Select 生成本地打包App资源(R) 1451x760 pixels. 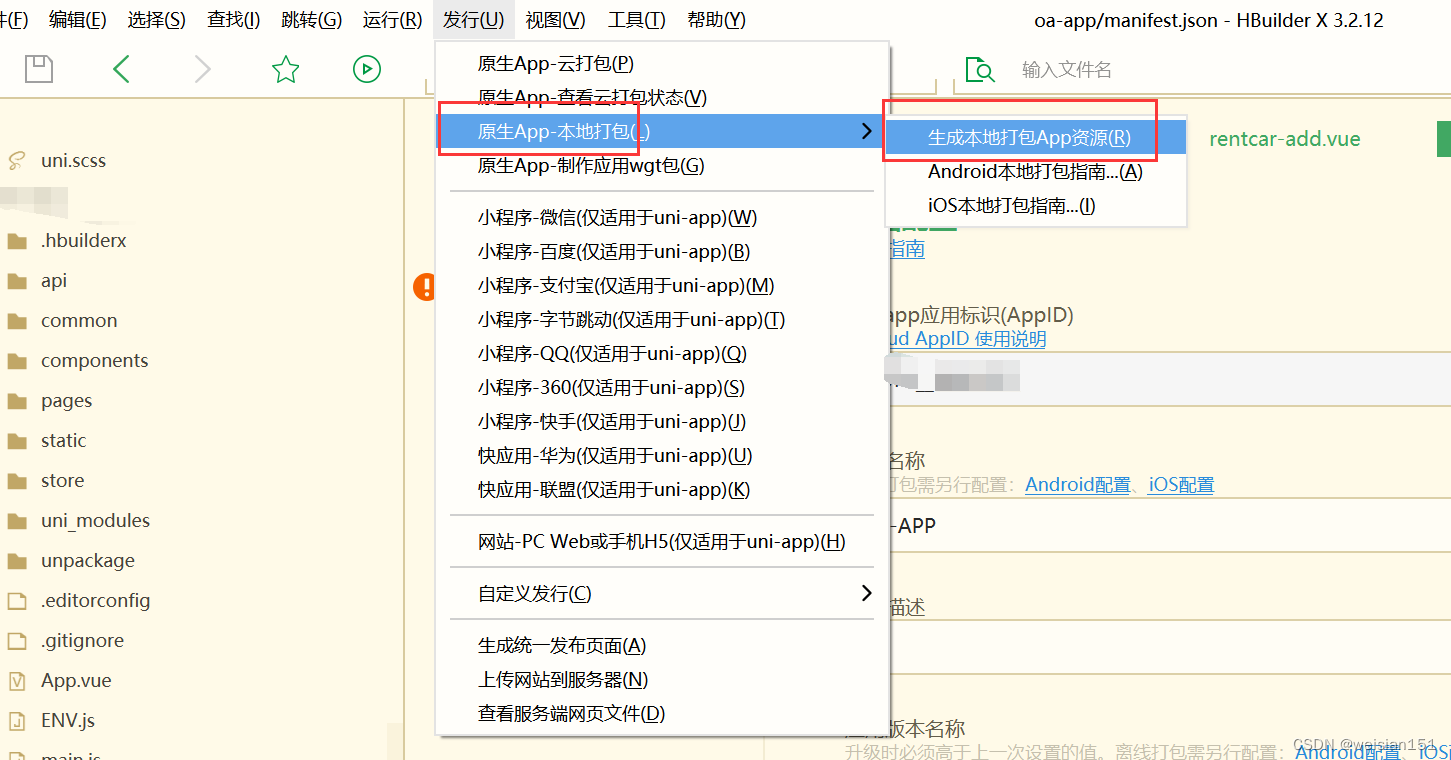(1036, 138)
